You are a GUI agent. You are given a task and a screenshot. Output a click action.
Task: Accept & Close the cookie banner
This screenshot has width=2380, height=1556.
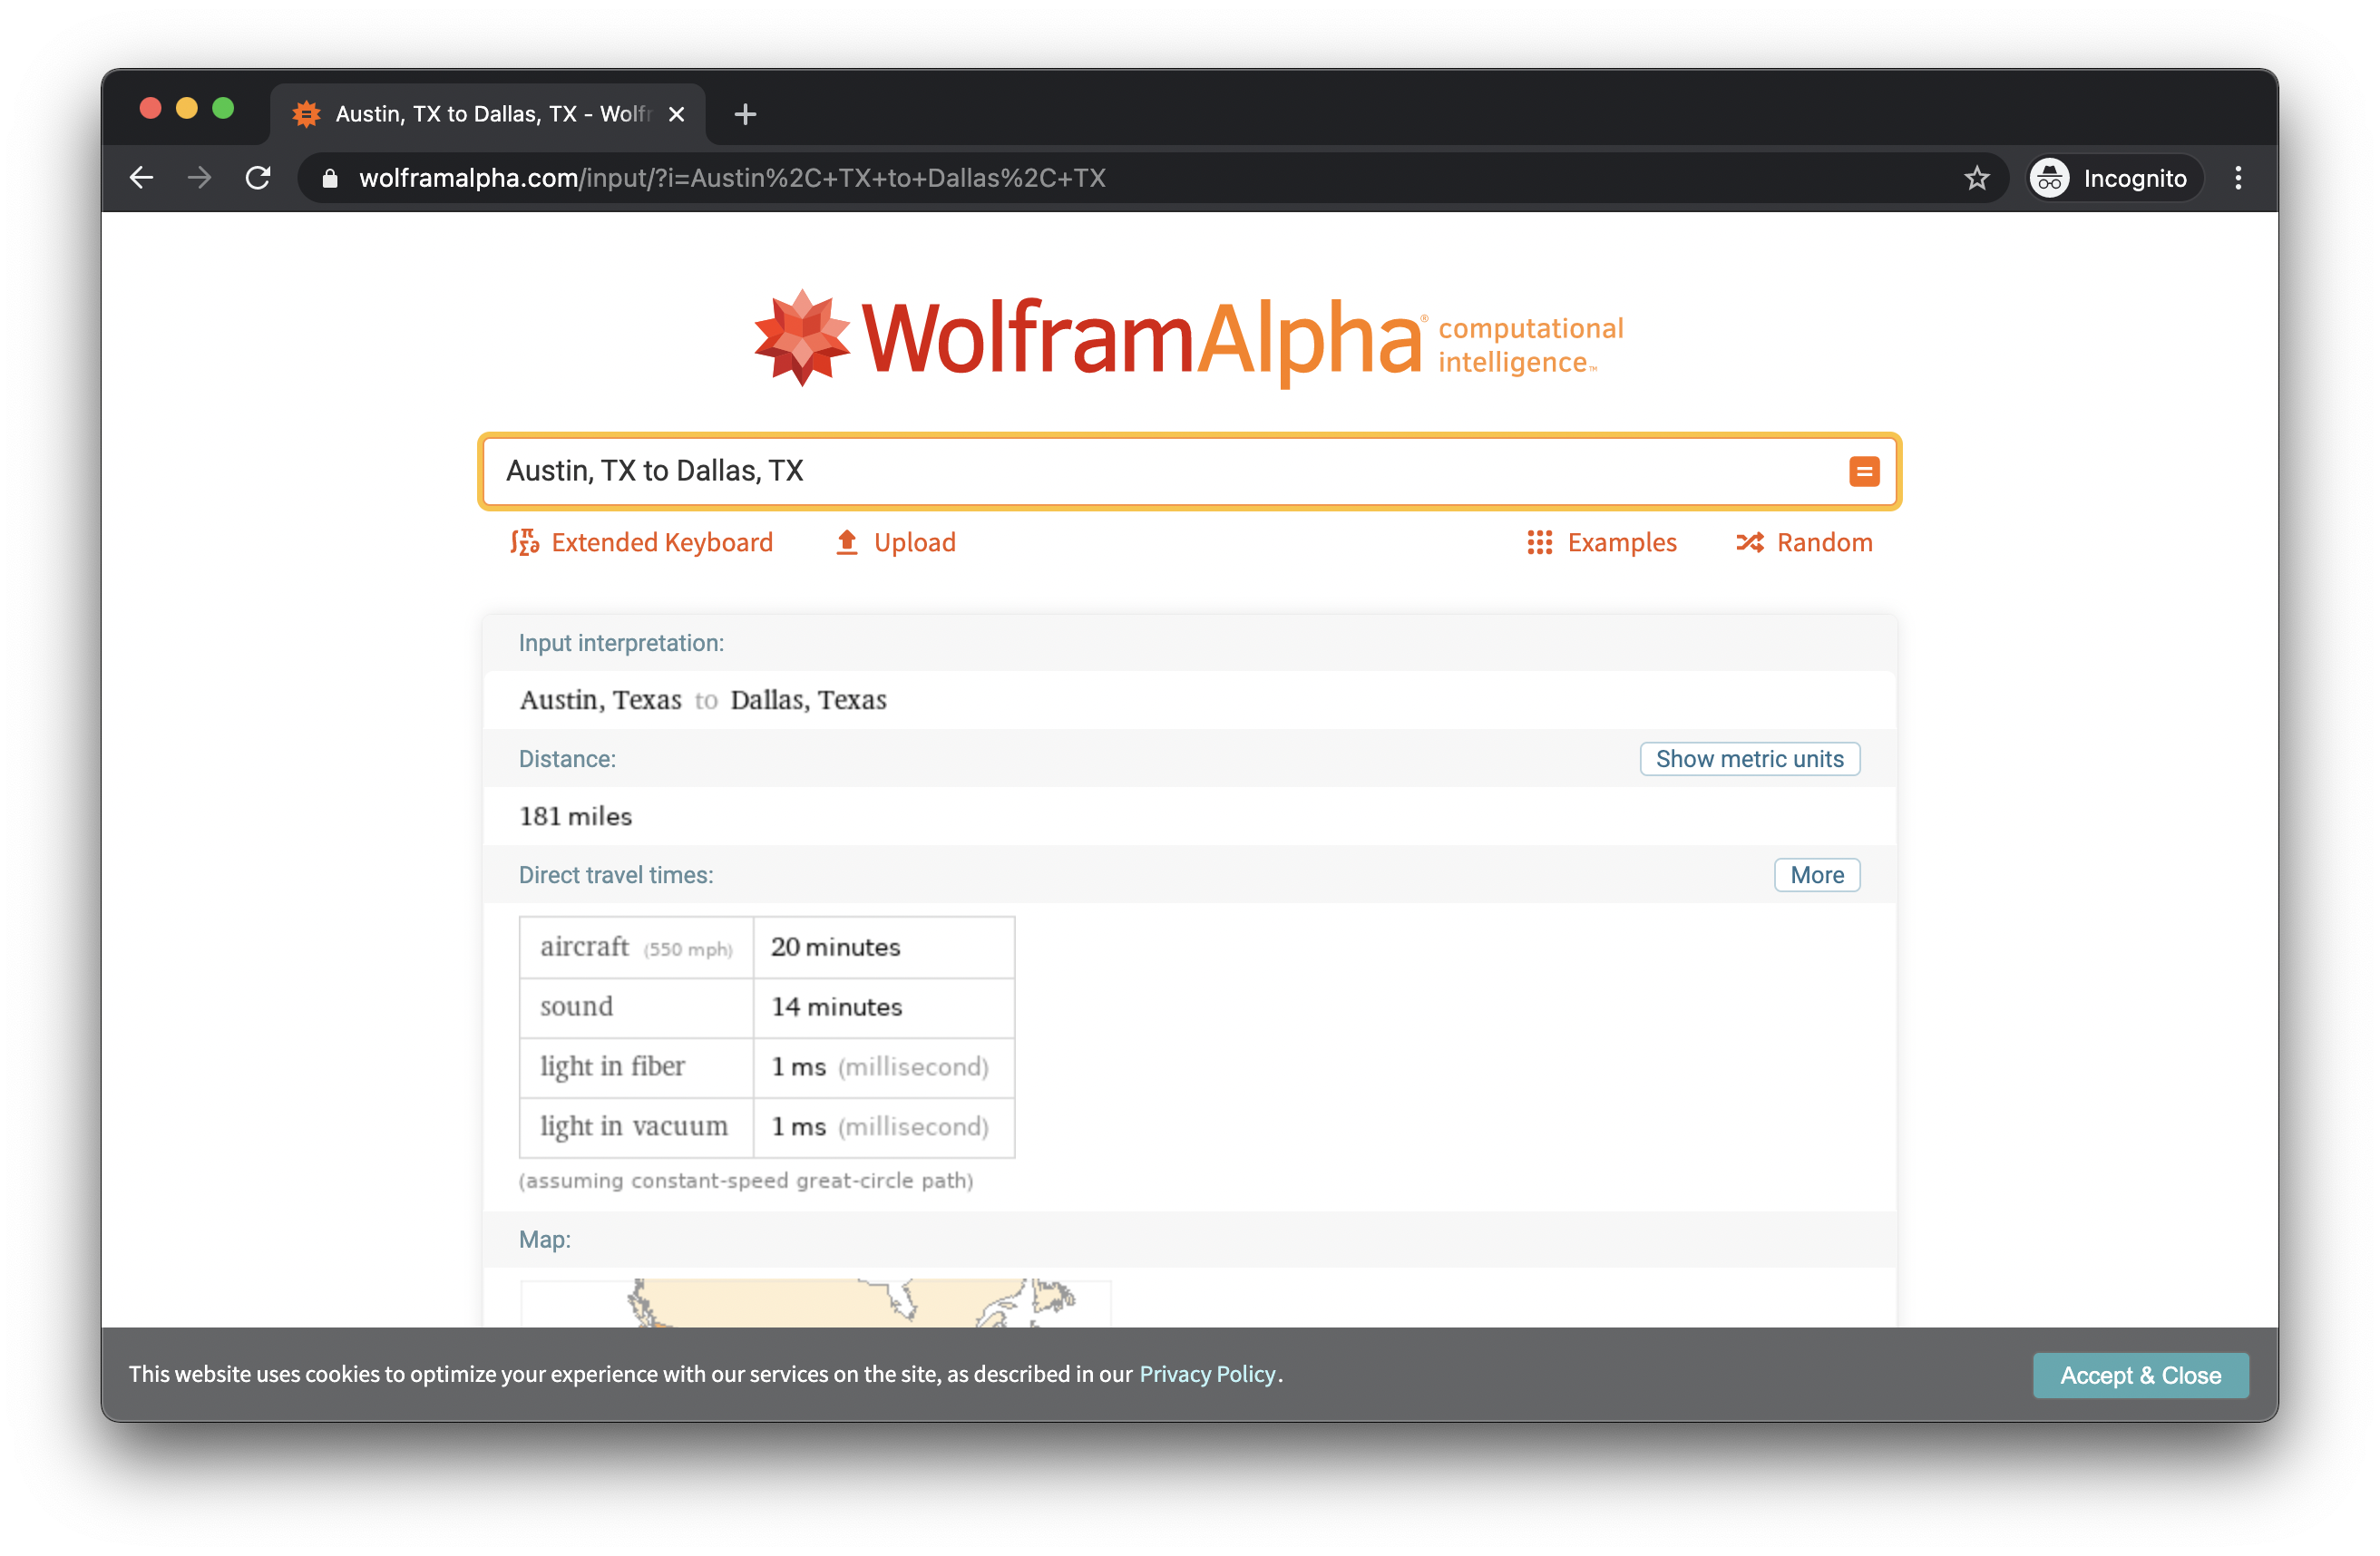(x=2140, y=1375)
